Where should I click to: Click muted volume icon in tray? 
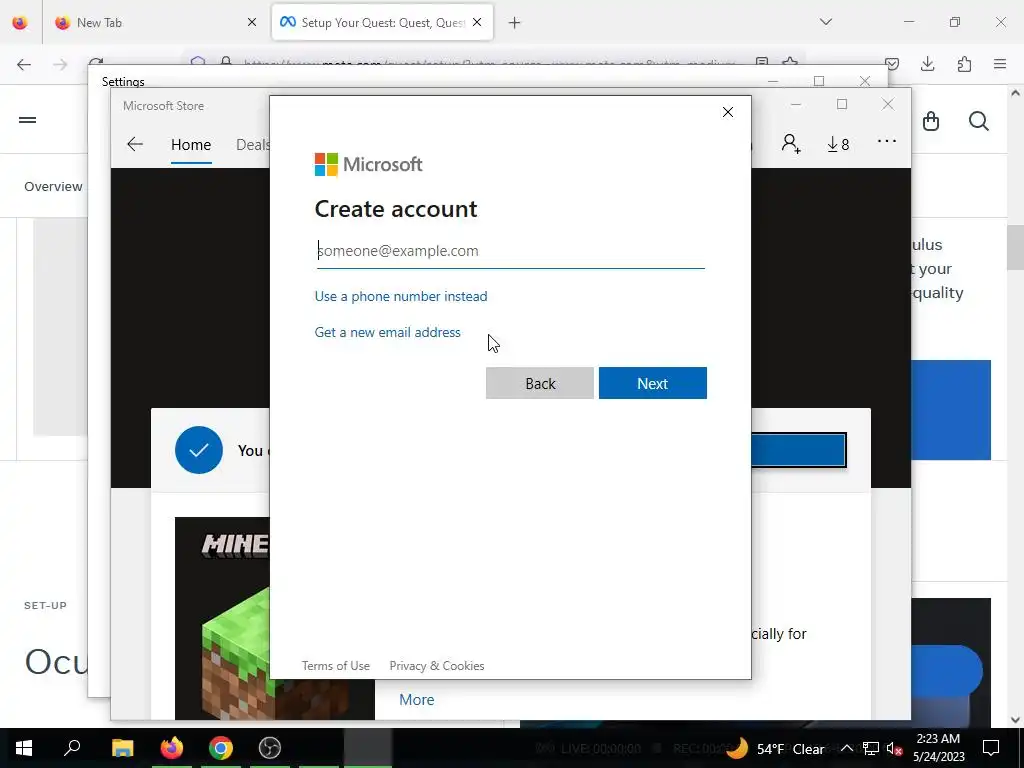click(894, 748)
